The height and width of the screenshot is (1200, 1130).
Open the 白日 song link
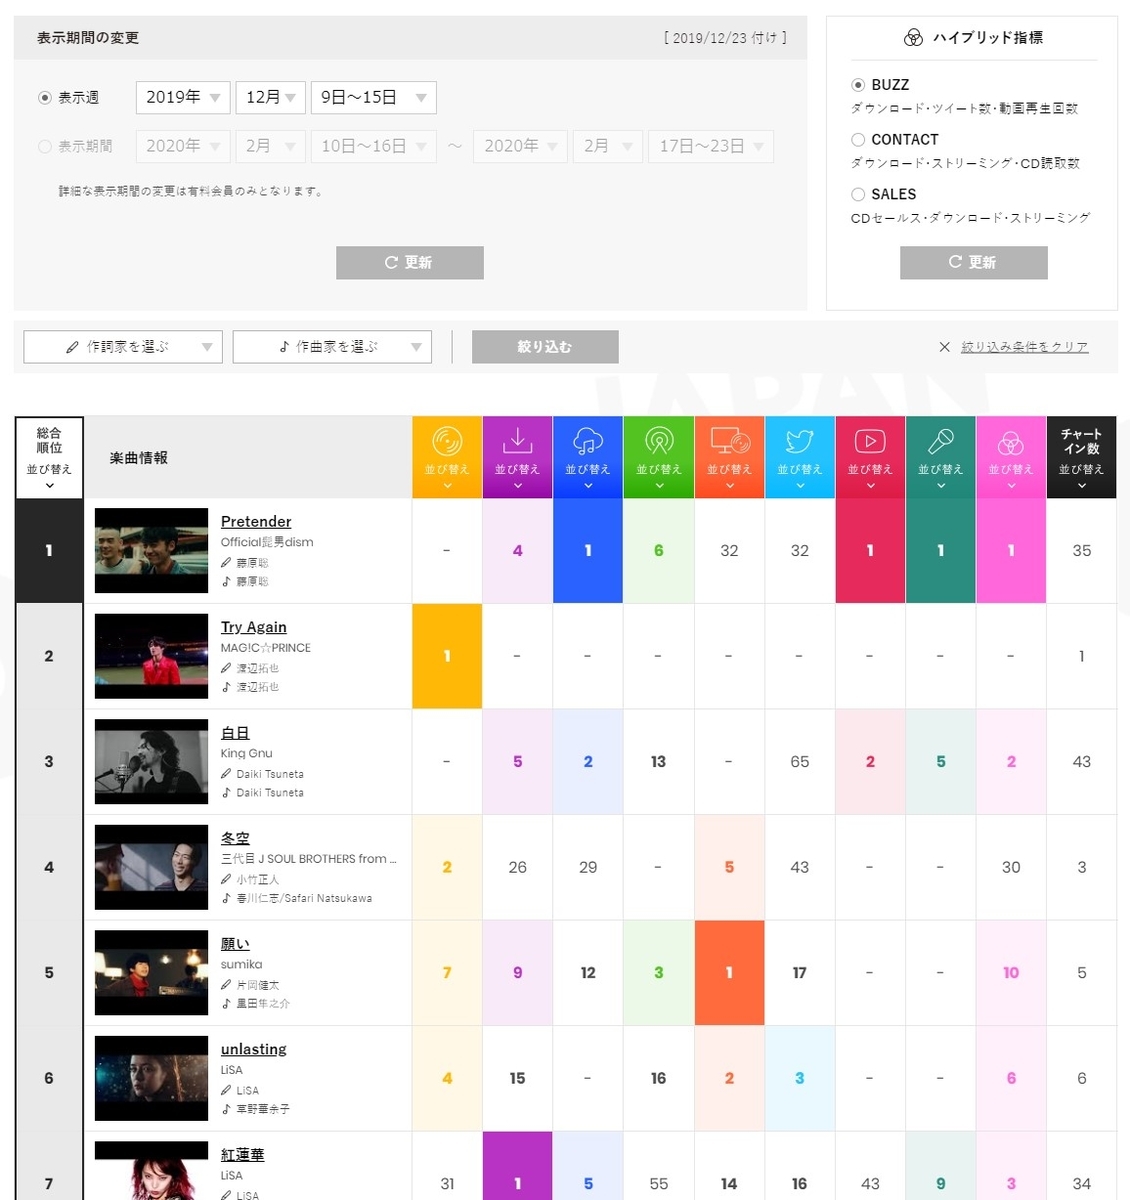(x=235, y=733)
